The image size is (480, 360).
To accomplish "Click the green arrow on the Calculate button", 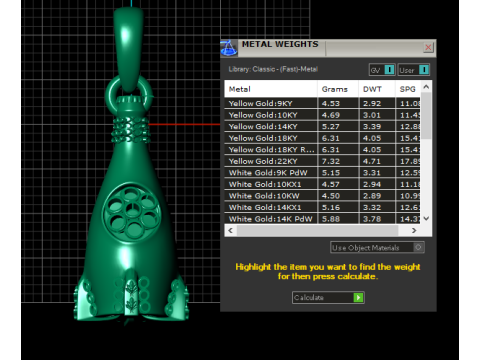I will (358, 297).
